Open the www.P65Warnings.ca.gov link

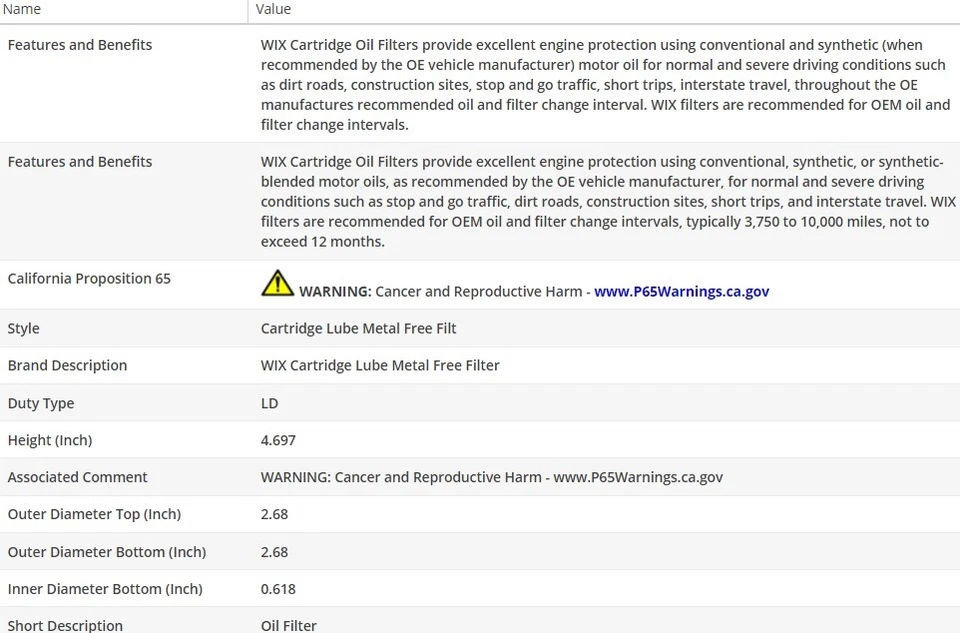coord(681,291)
